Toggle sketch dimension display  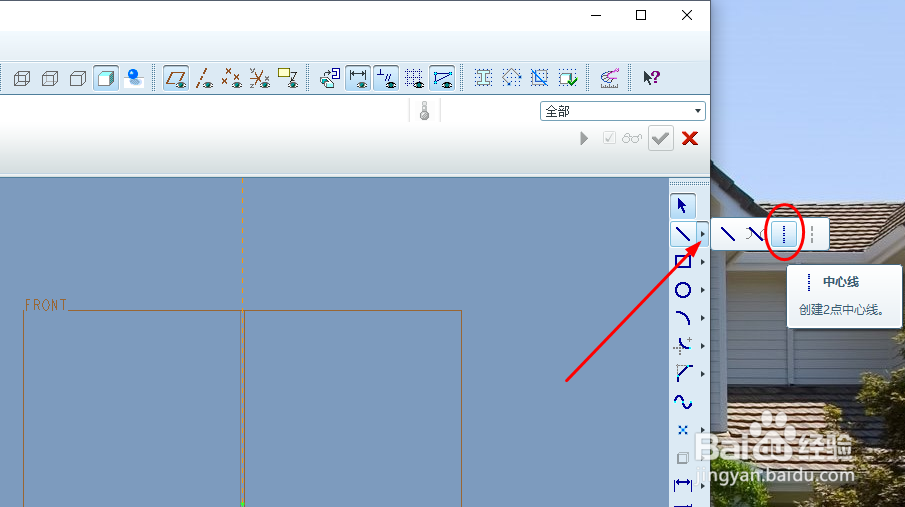[358, 78]
